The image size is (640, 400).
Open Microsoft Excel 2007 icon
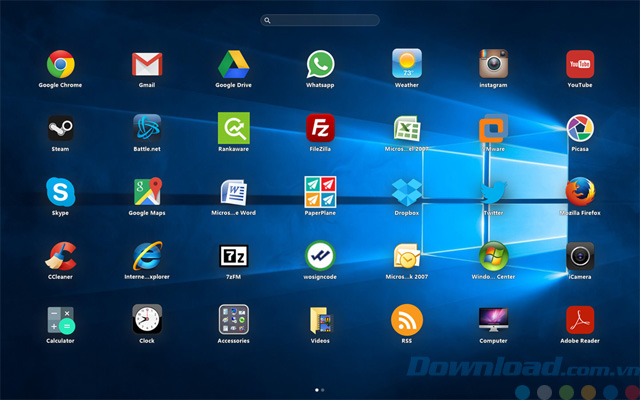(407, 129)
